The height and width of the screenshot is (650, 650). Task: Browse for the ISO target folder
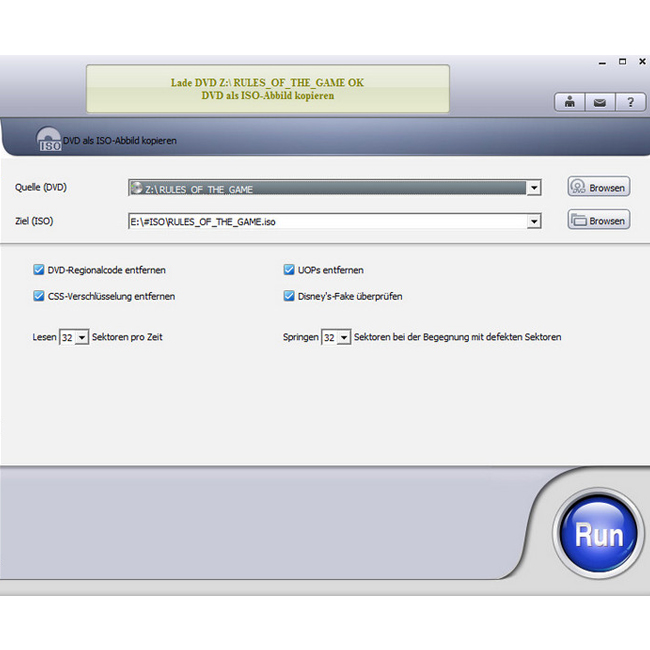click(599, 220)
